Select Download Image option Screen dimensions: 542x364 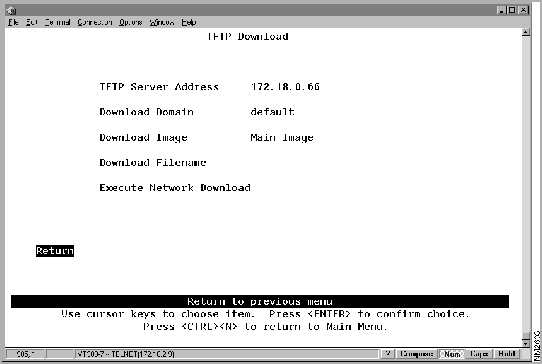(x=143, y=137)
